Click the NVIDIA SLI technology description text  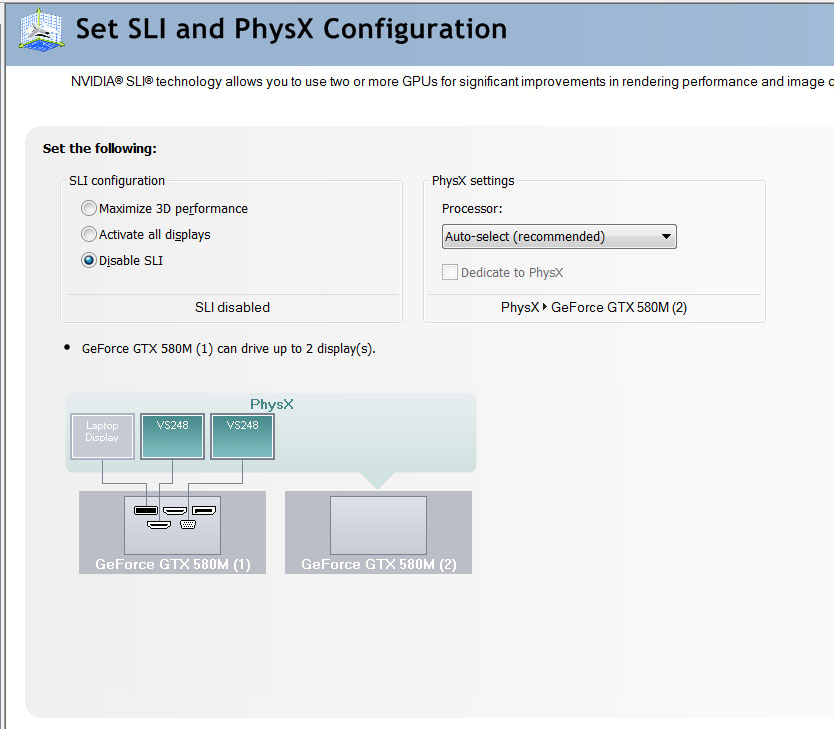coord(452,81)
